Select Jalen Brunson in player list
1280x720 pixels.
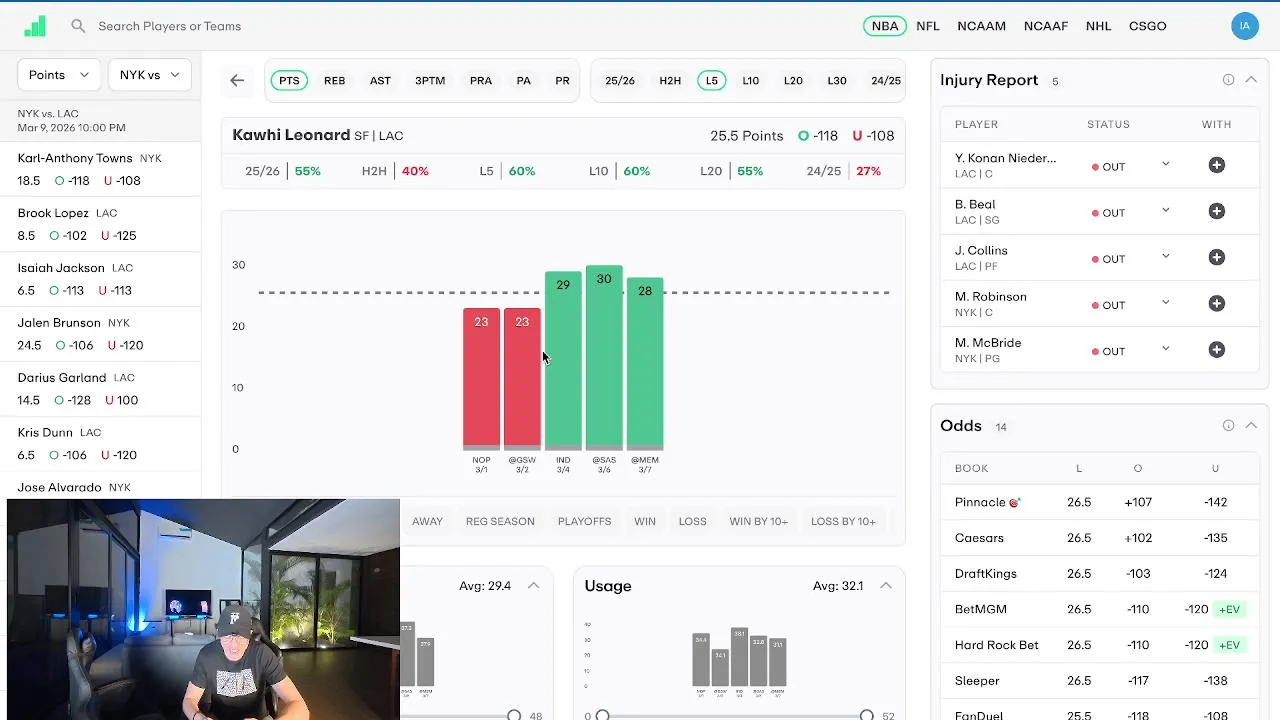[100, 334]
